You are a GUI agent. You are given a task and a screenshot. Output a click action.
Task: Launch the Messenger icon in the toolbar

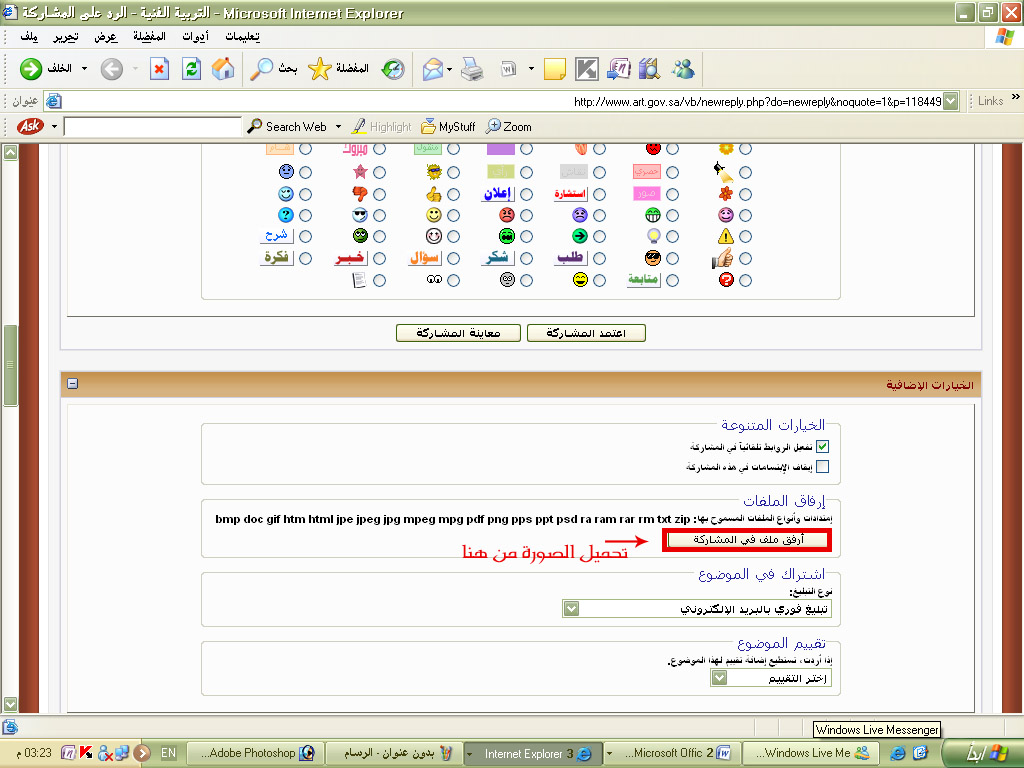(684, 69)
